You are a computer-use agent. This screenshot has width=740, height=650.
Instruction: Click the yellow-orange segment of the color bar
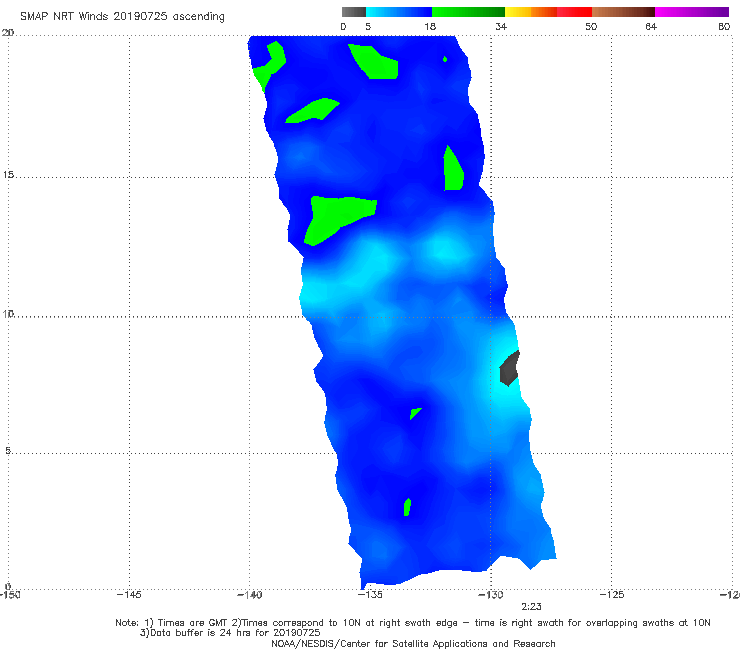coord(531,12)
